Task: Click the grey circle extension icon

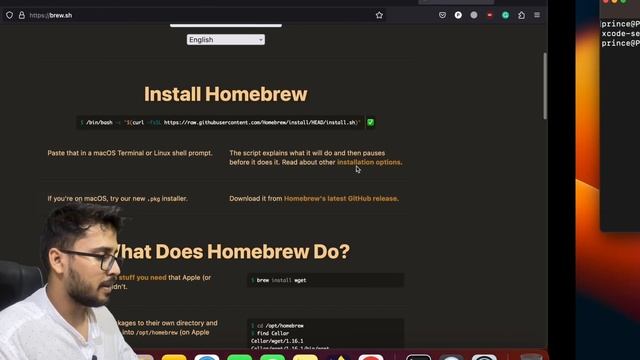Action: [x=473, y=15]
